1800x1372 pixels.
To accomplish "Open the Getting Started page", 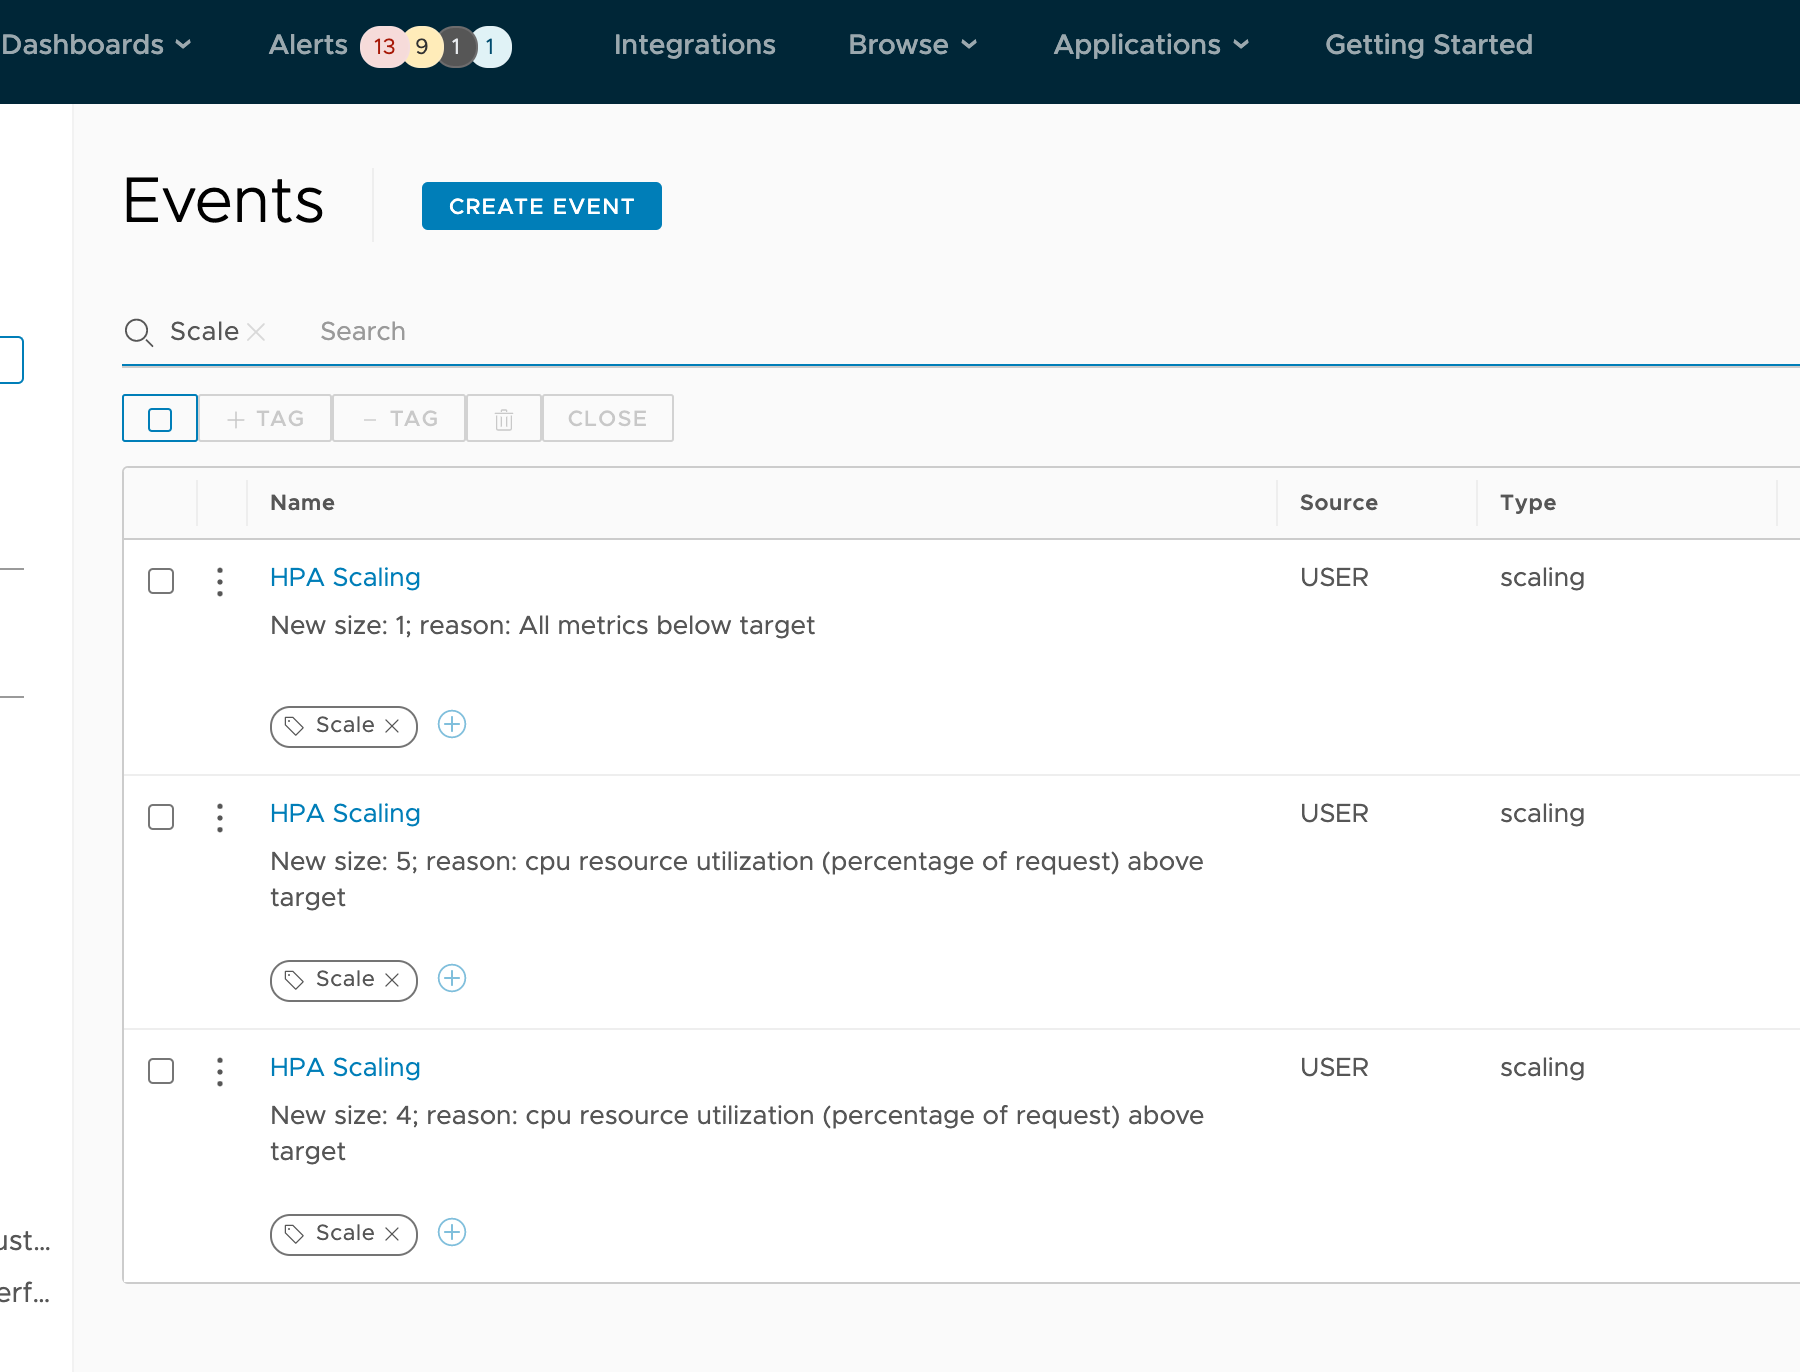I will [1428, 45].
